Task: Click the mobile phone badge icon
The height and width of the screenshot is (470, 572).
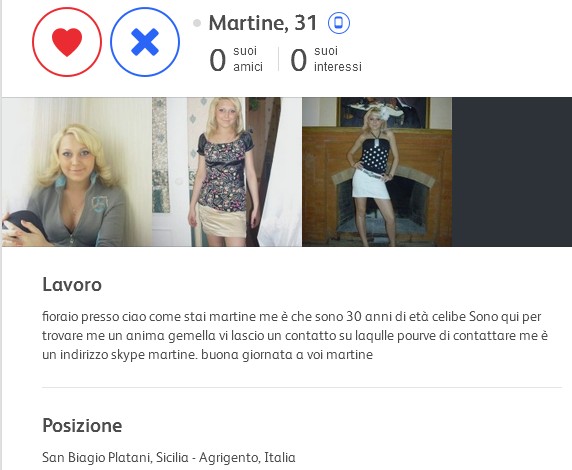Action: pyautogui.click(x=339, y=23)
